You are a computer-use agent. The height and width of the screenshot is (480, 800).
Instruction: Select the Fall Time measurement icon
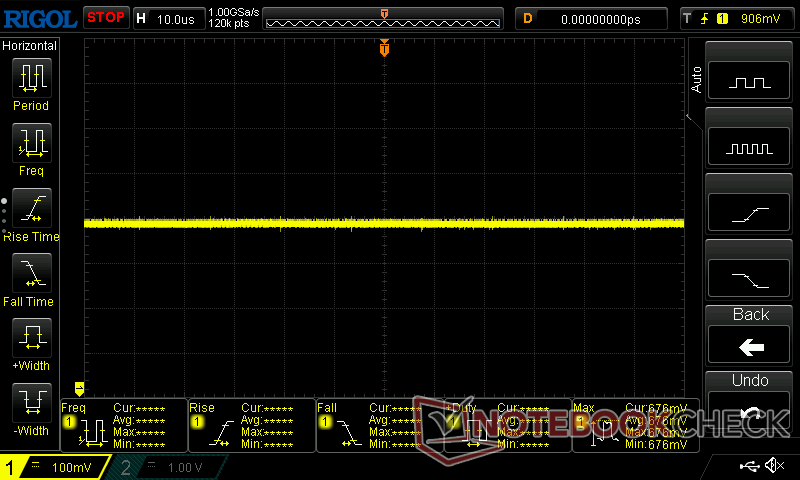32,273
